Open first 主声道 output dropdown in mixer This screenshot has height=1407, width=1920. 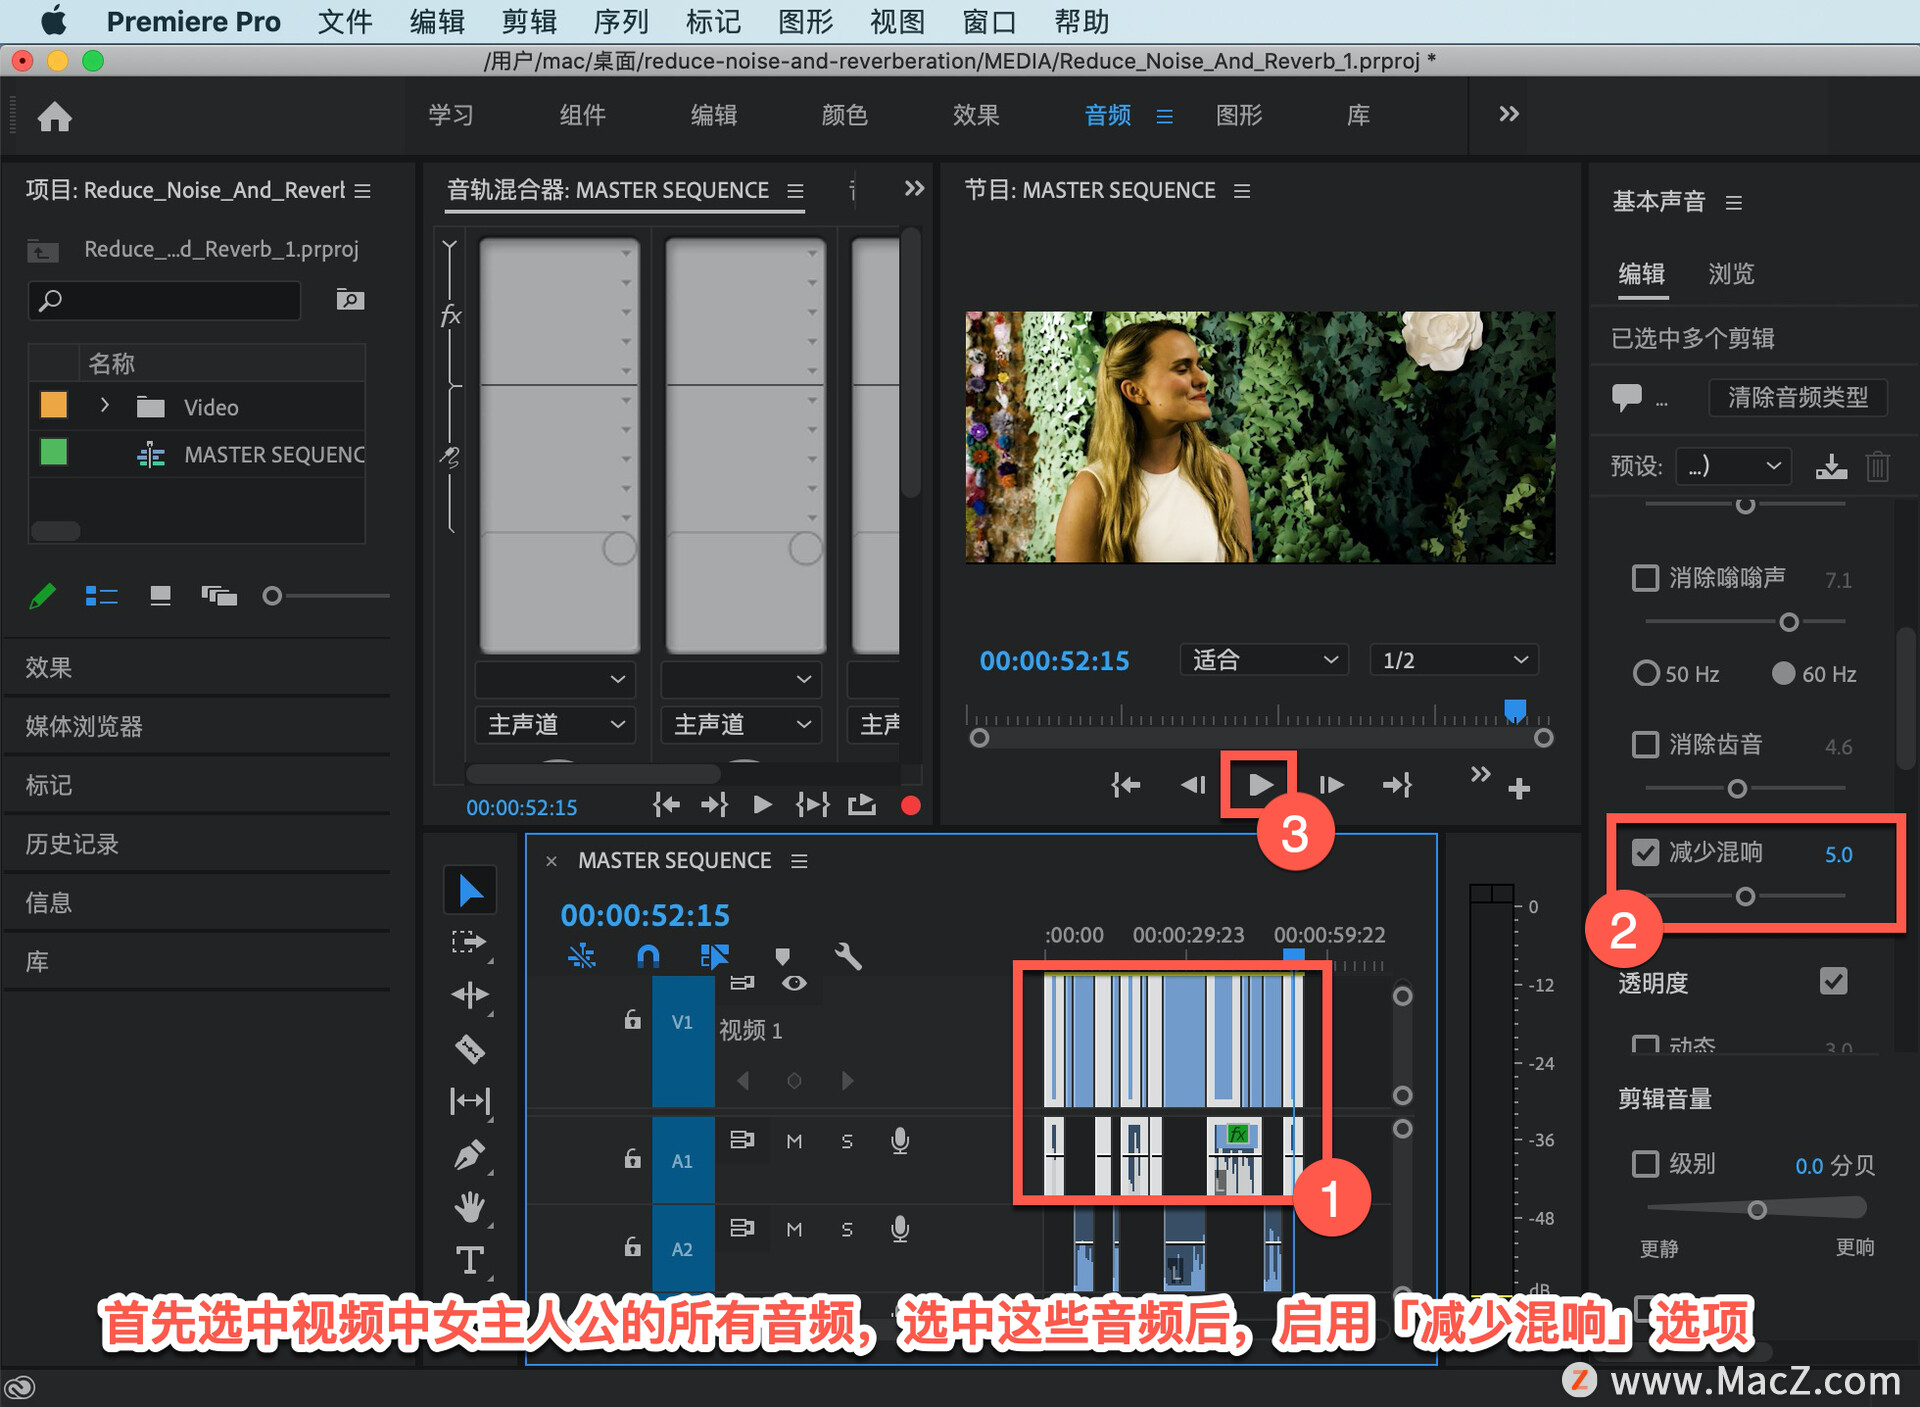point(555,724)
